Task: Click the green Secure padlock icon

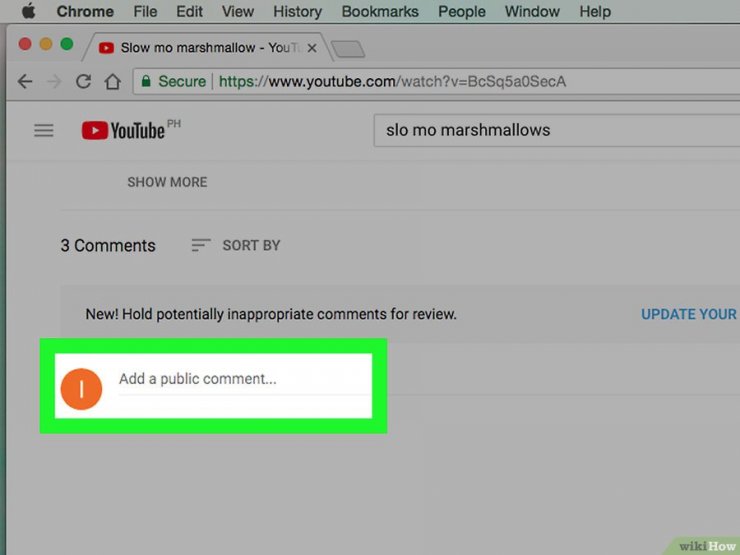Action: click(x=146, y=81)
